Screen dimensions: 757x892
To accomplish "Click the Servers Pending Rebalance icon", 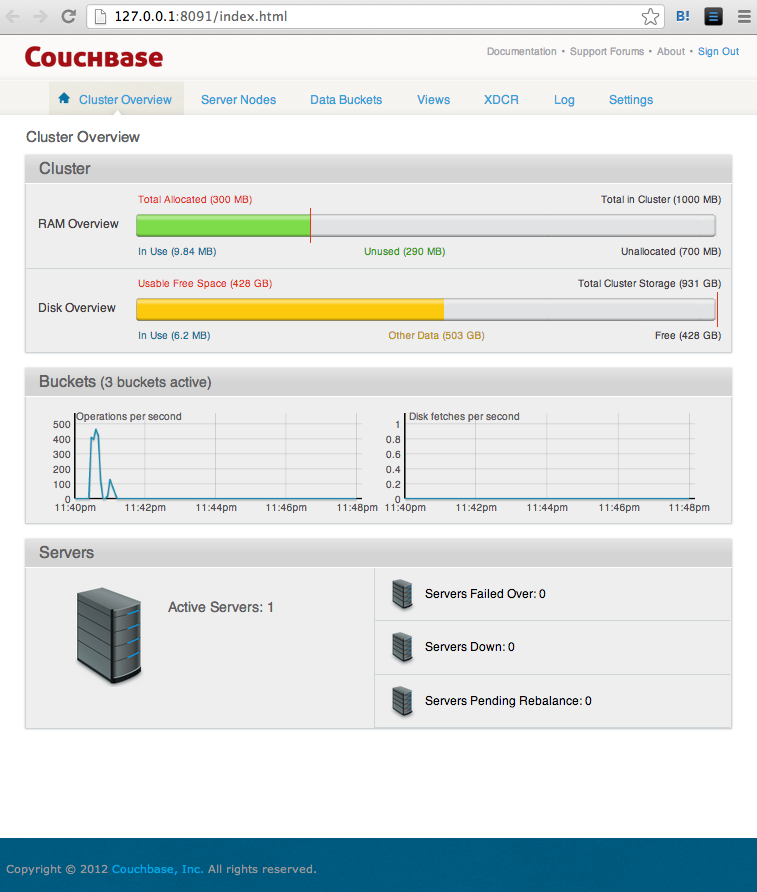I will click(x=402, y=701).
